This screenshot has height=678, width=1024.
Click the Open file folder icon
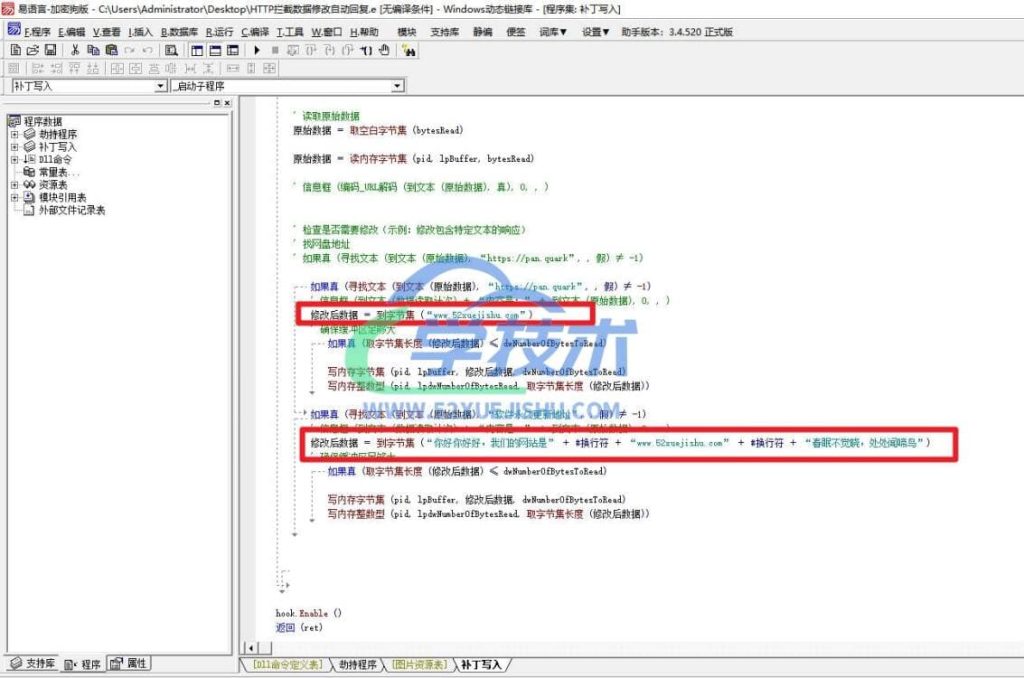[x=31, y=49]
